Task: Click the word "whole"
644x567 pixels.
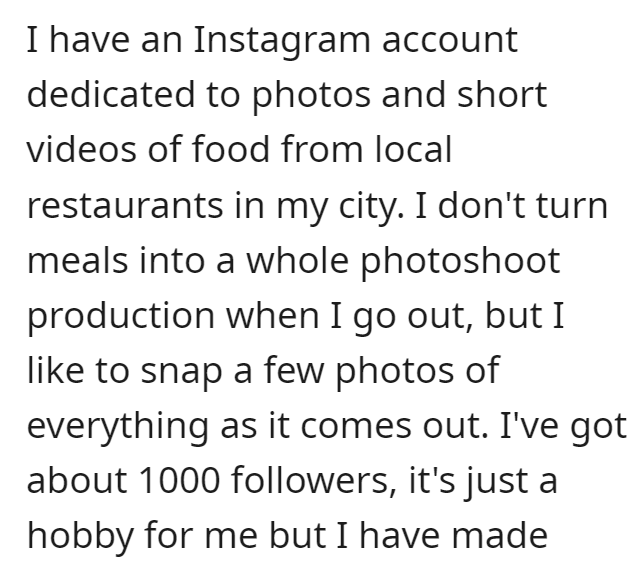Action: click(297, 260)
